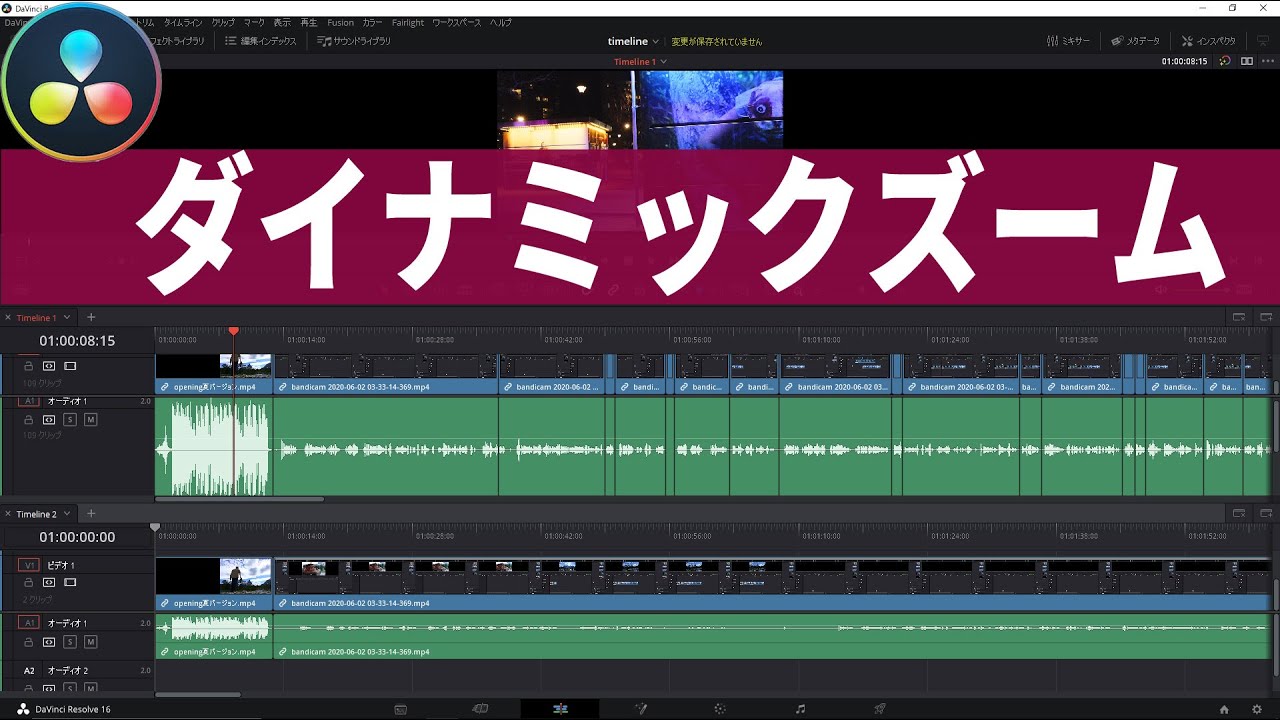Open the Edit page icon

coord(560,709)
